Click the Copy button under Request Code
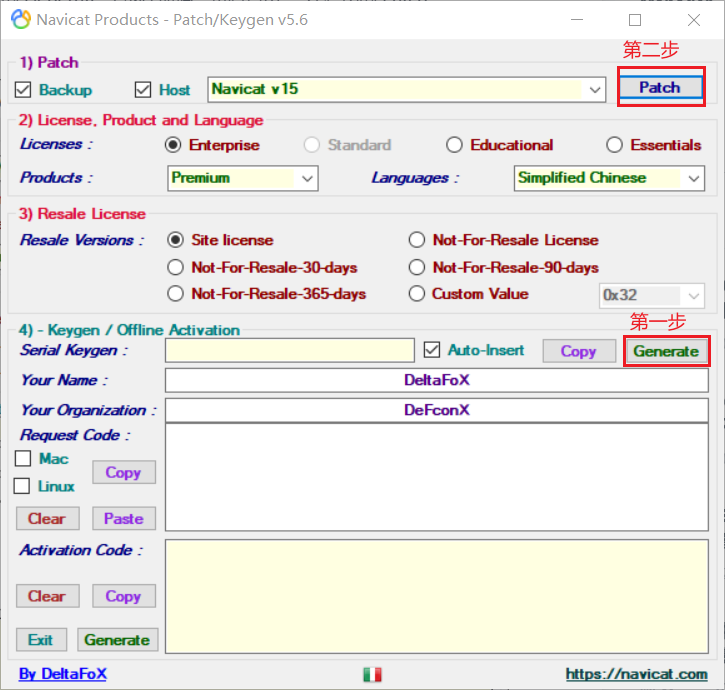This screenshot has height=690, width=725. pyautogui.click(x=123, y=472)
